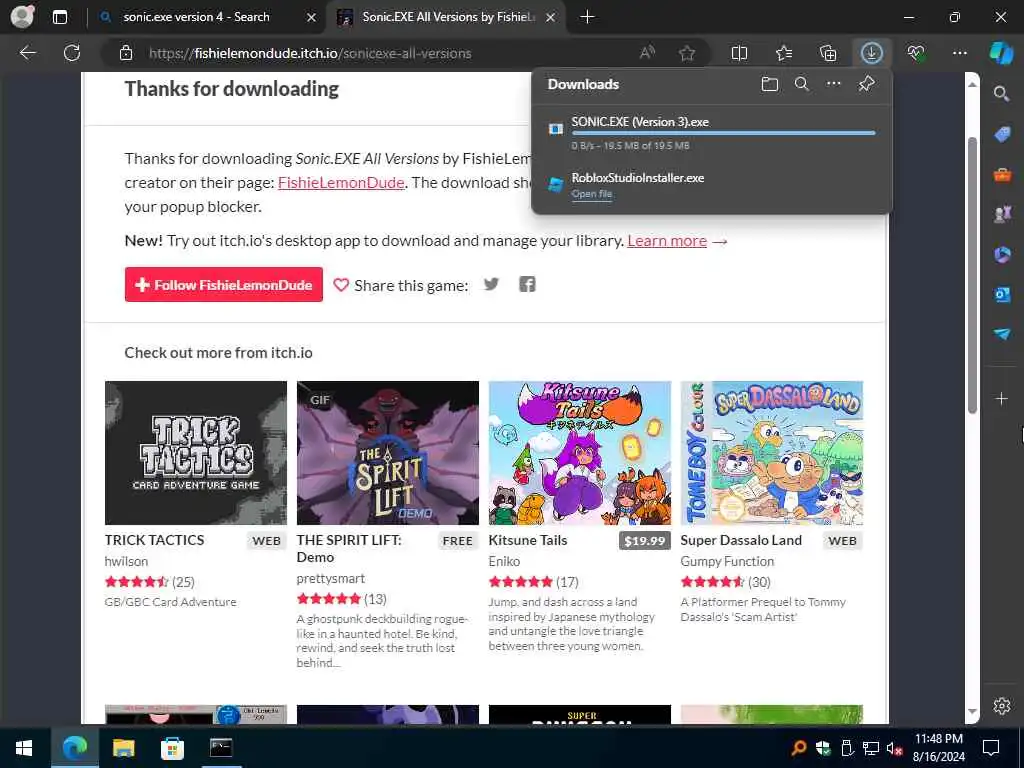1024x768 pixels.
Task: Open File Explorer from taskbar
Action: tap(123, 748)
